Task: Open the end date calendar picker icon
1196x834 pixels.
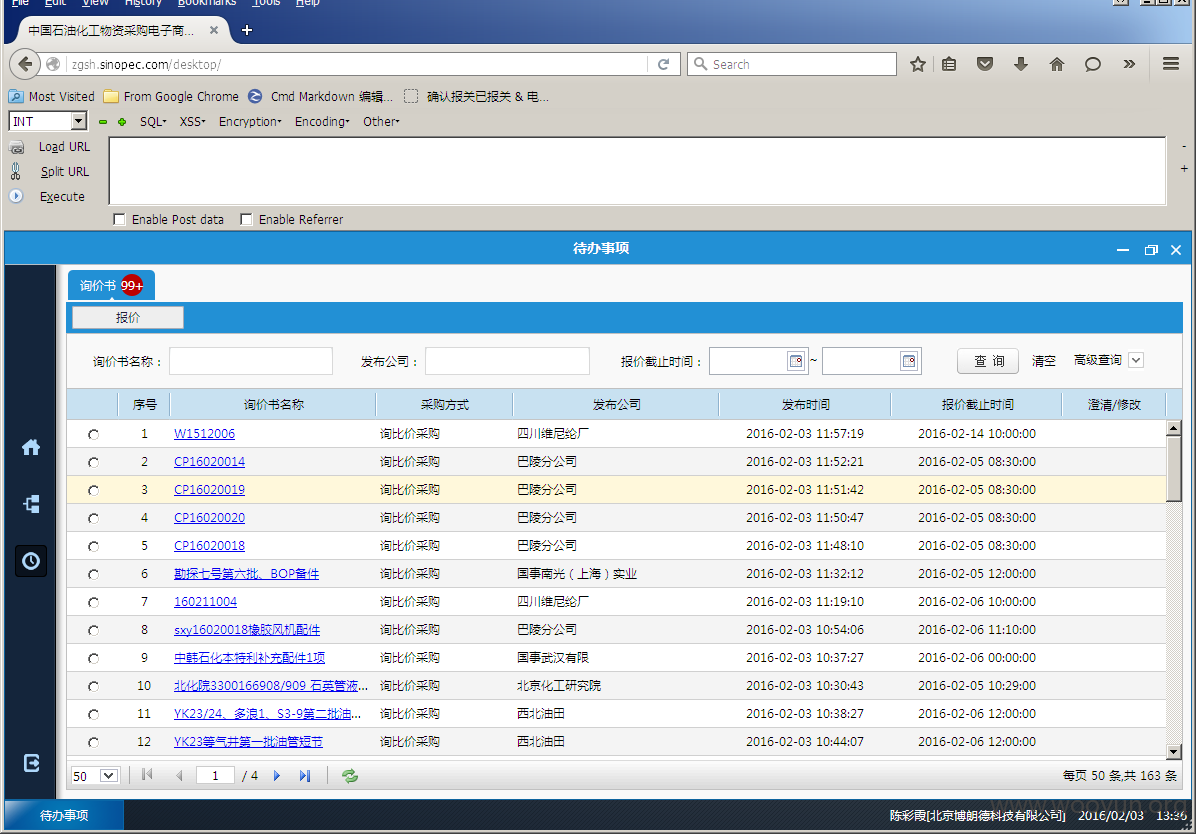Action: coord(908,361)
